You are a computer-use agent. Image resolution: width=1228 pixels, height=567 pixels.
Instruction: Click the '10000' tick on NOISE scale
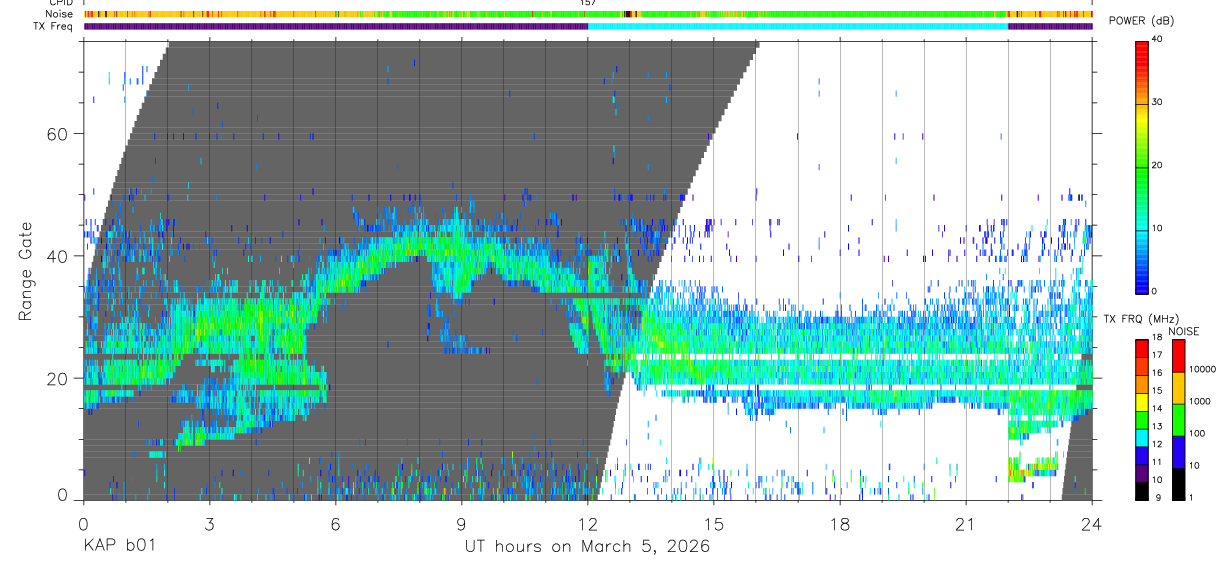point(1203,369)
